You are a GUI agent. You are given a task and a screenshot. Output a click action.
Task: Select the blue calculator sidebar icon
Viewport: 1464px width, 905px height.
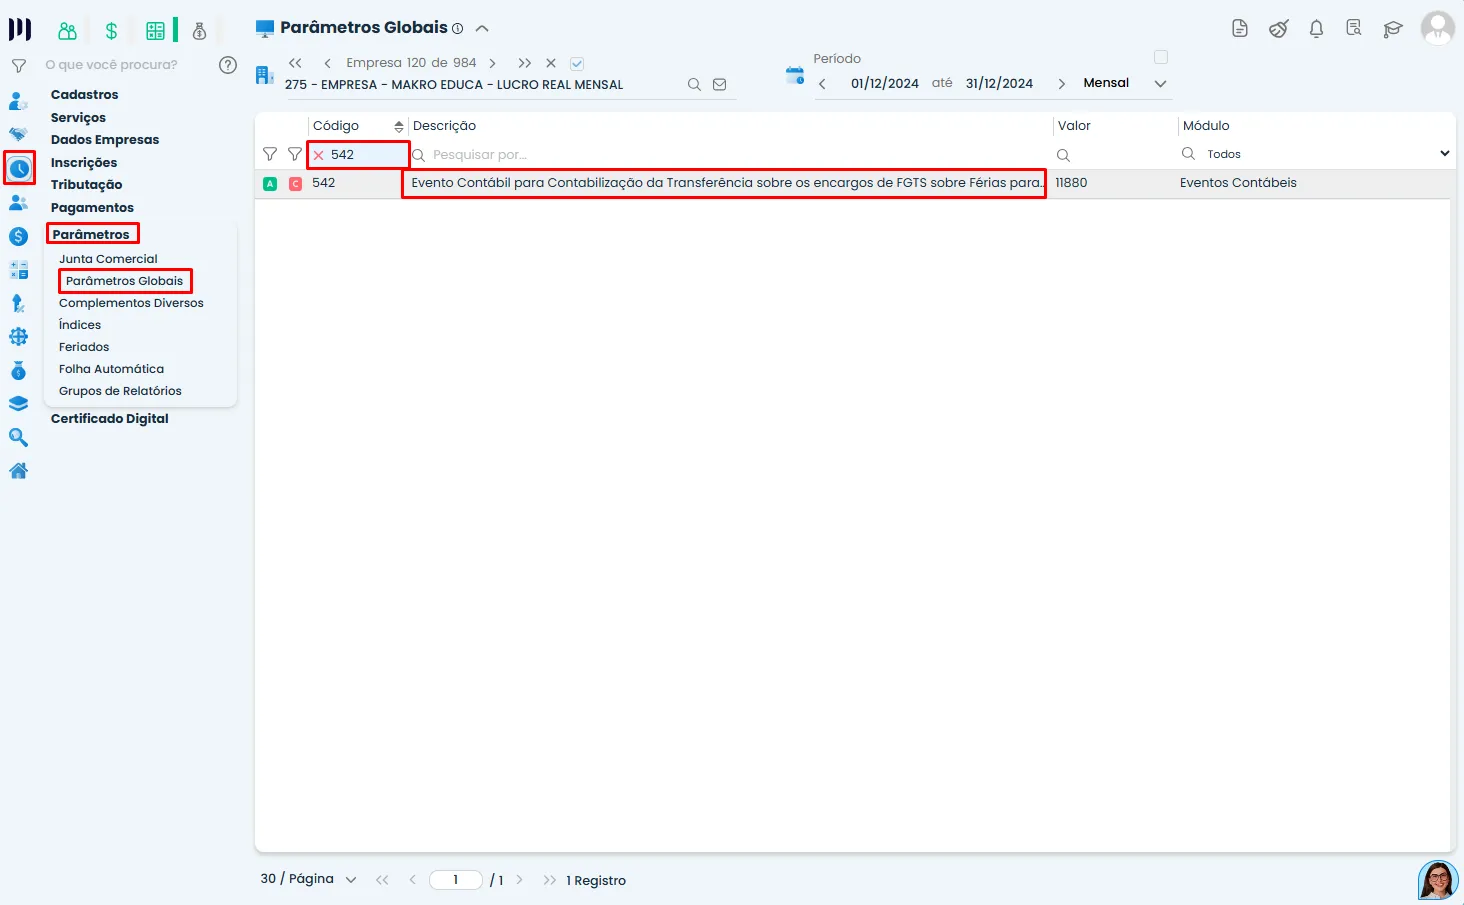pyautogui.click(x=18, y=270)
